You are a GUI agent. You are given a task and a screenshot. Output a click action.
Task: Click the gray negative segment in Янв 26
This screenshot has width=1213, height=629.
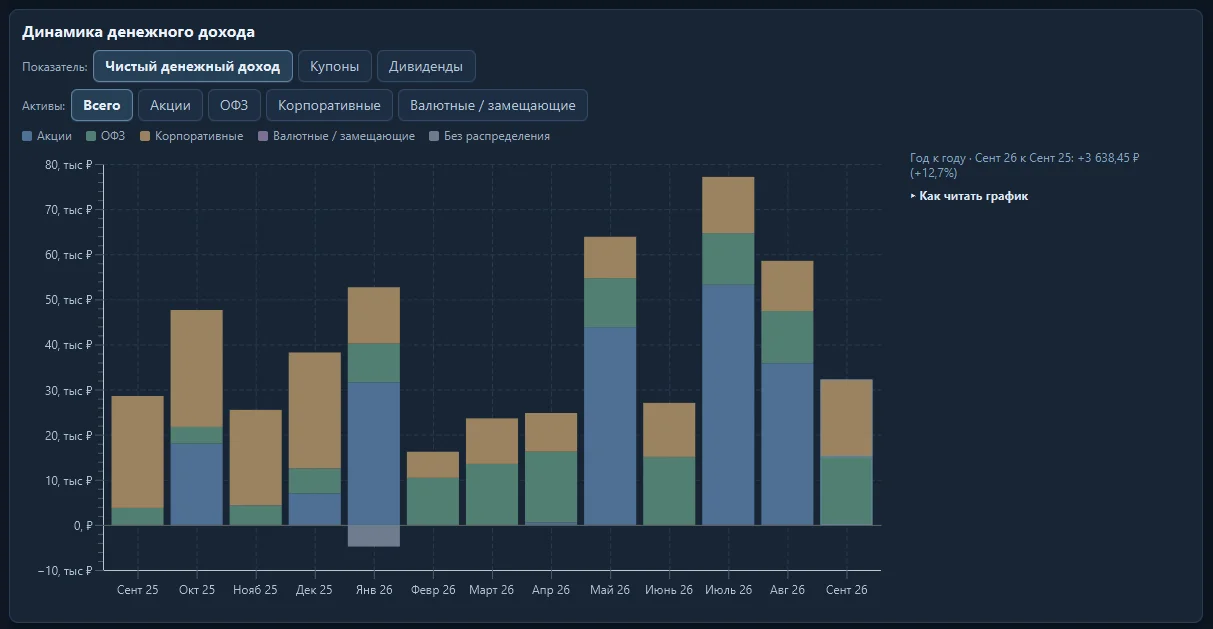pyautogui.click(x=373, y=536)
